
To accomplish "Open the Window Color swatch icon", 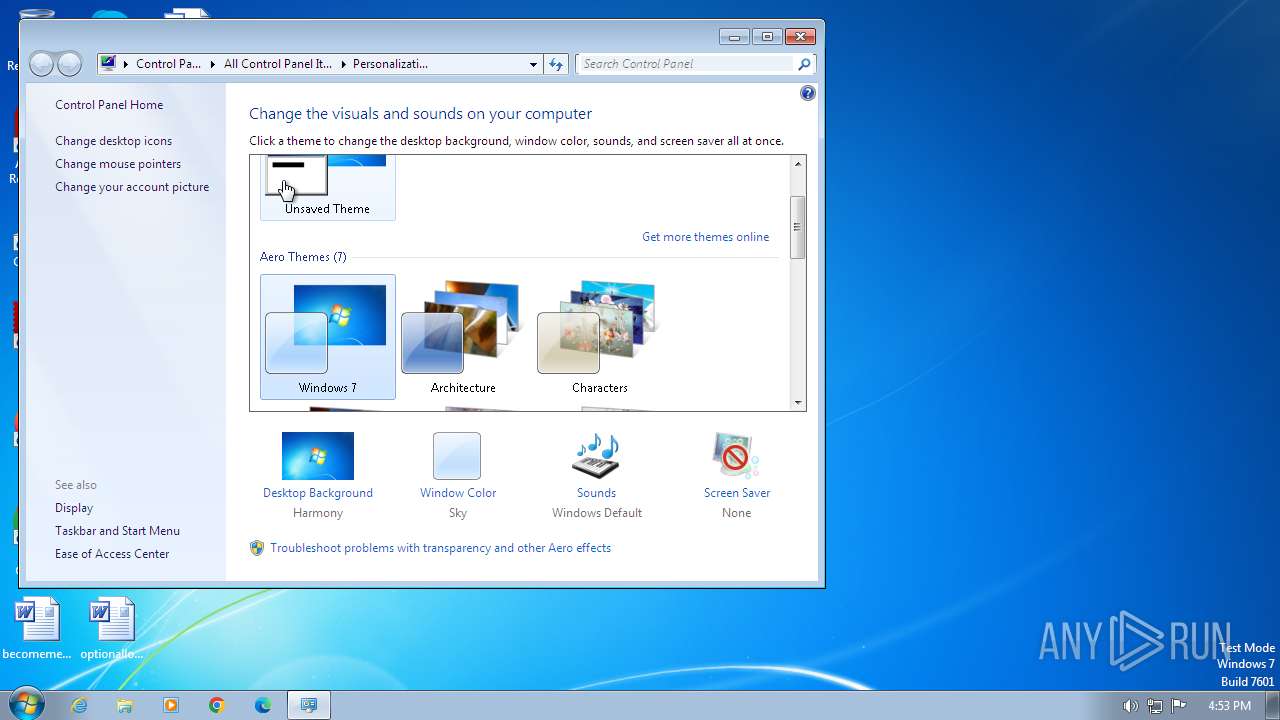I will click(x=457, y=456).
